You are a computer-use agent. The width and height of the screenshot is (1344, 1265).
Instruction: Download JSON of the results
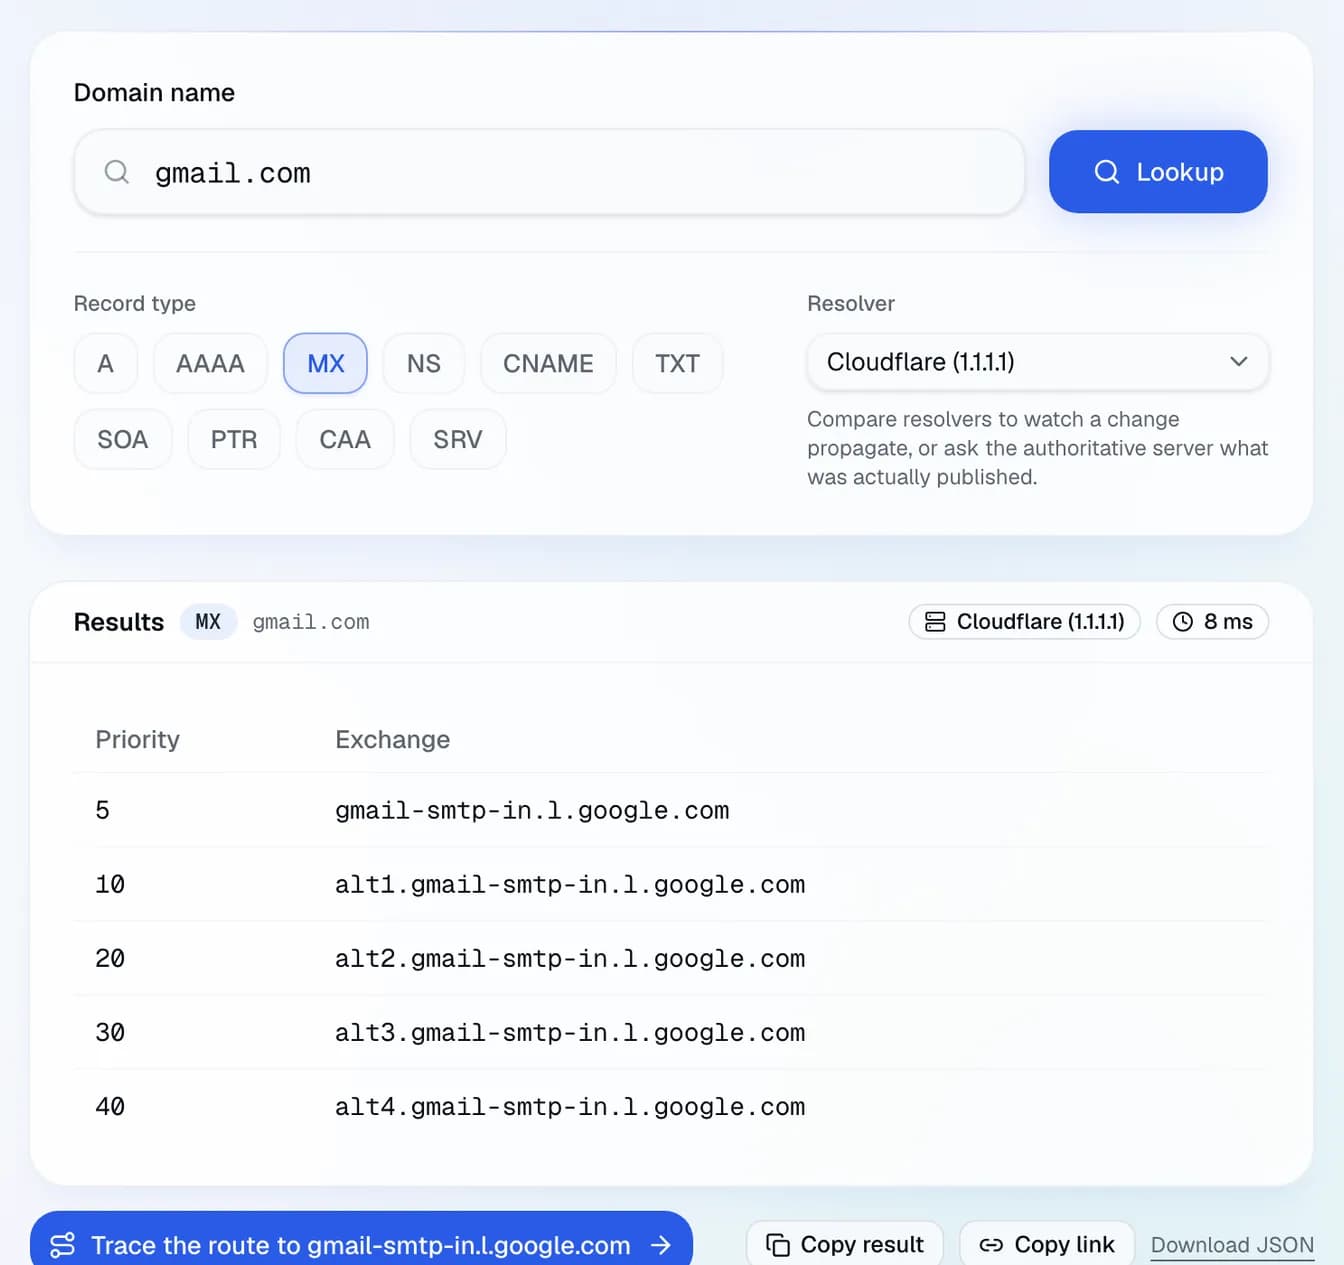click(1232, 1245)
